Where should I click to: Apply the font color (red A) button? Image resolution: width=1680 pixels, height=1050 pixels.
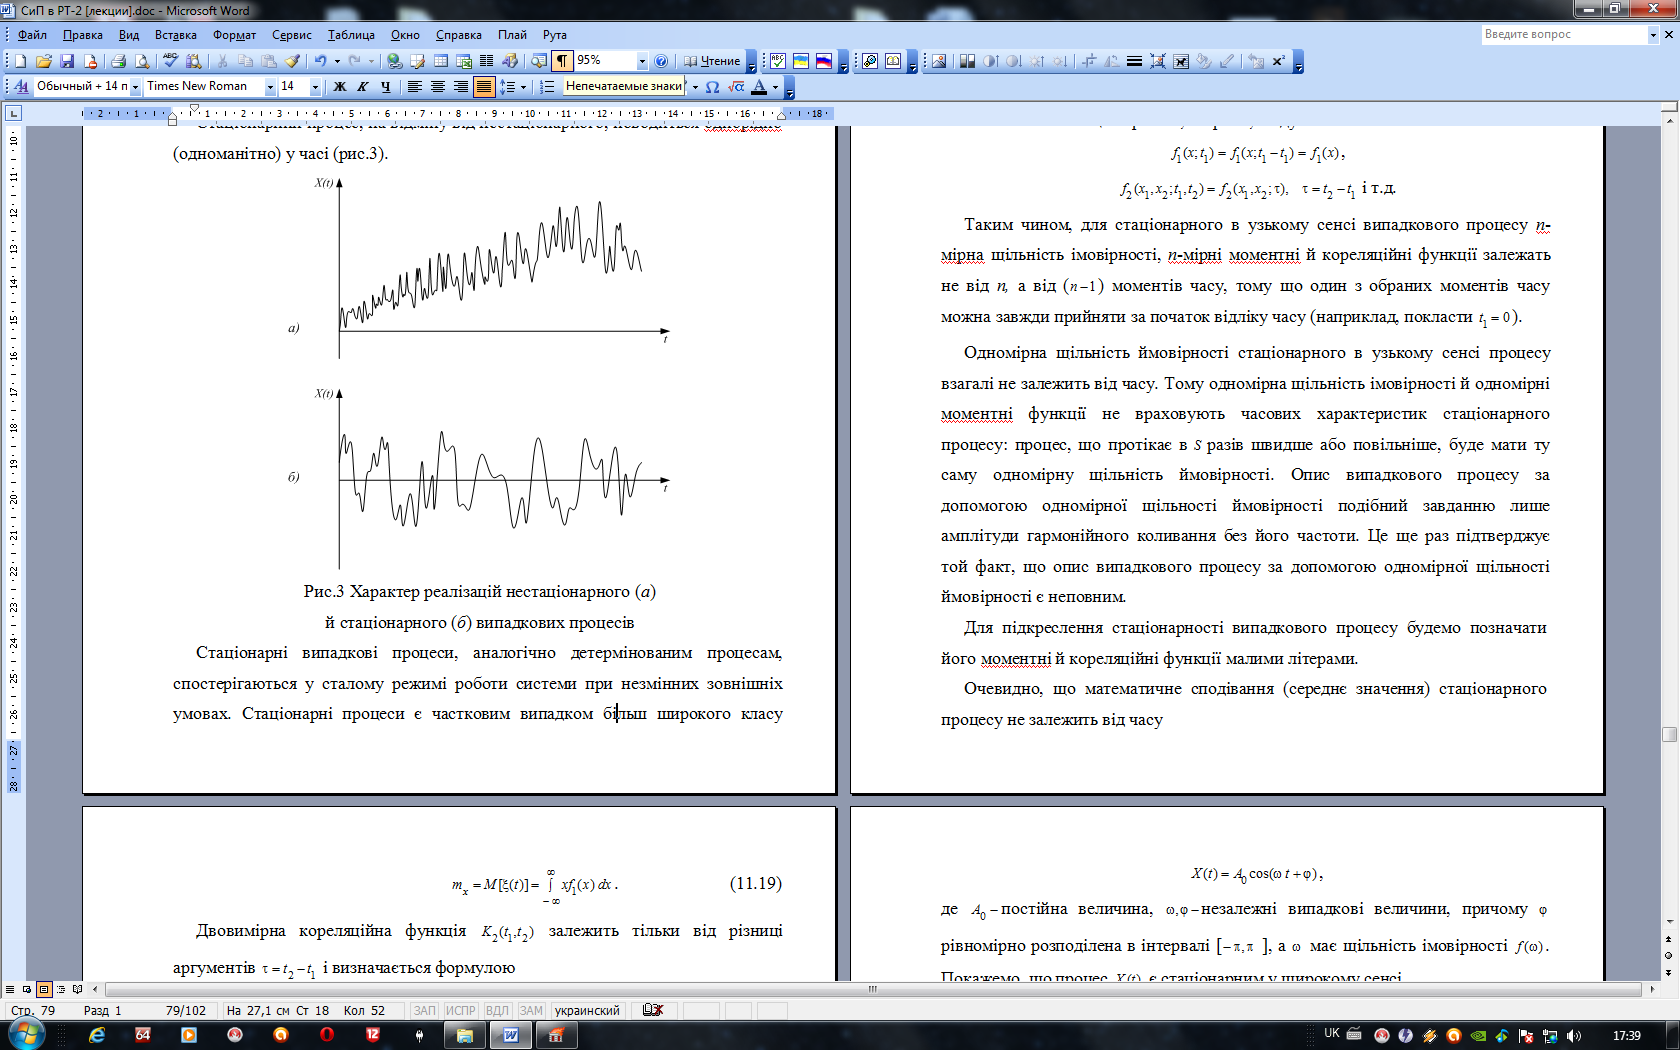[759, 87]
